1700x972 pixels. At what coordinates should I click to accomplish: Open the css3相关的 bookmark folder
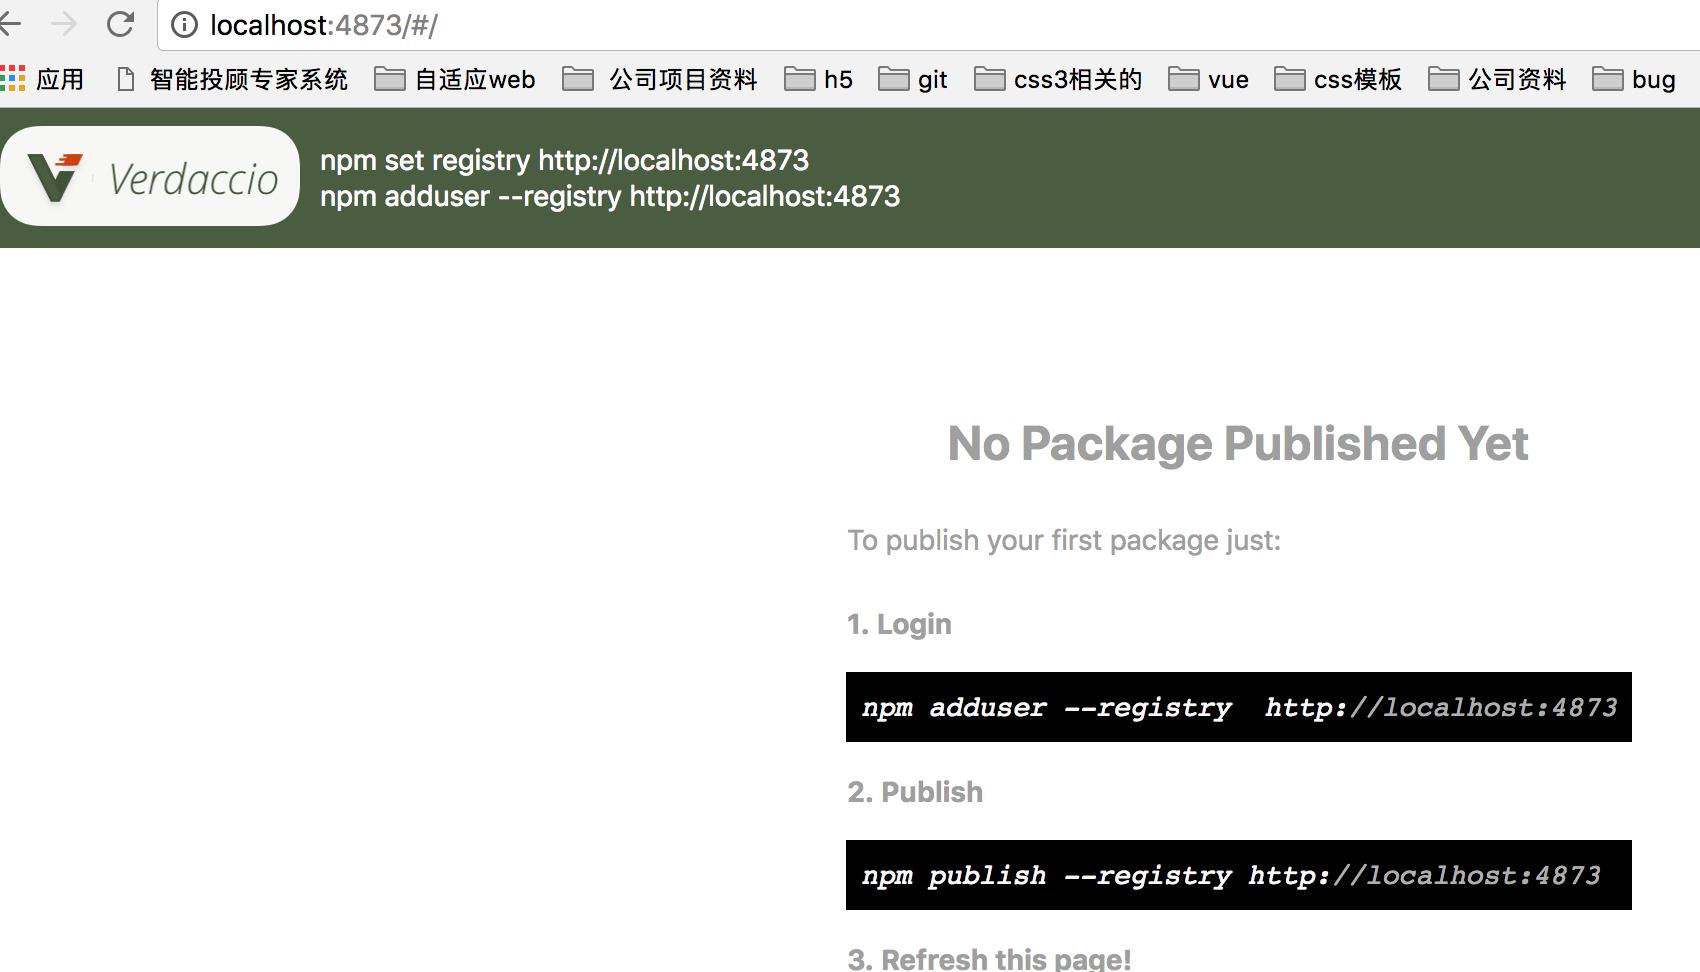(1058, 79)
